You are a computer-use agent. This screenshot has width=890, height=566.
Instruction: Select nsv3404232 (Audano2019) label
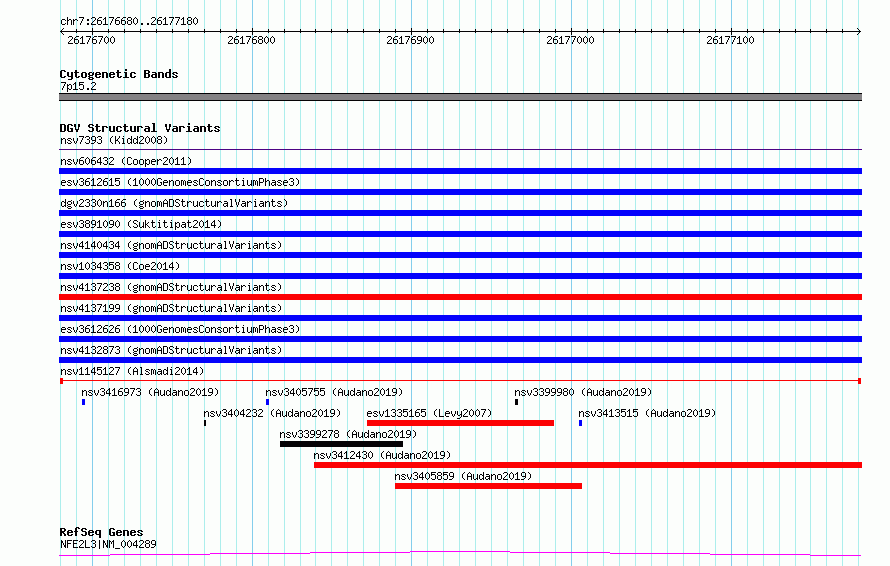[272, 413]
